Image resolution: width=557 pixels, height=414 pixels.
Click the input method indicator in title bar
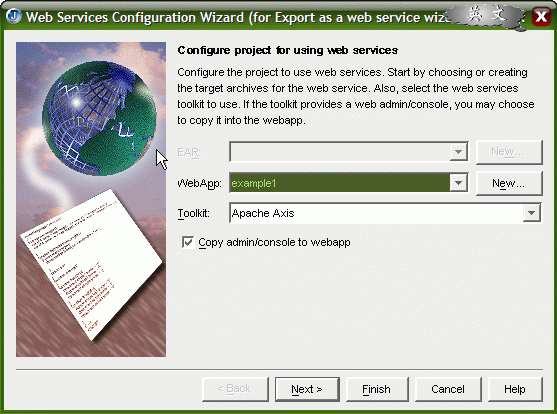(486, 16)
